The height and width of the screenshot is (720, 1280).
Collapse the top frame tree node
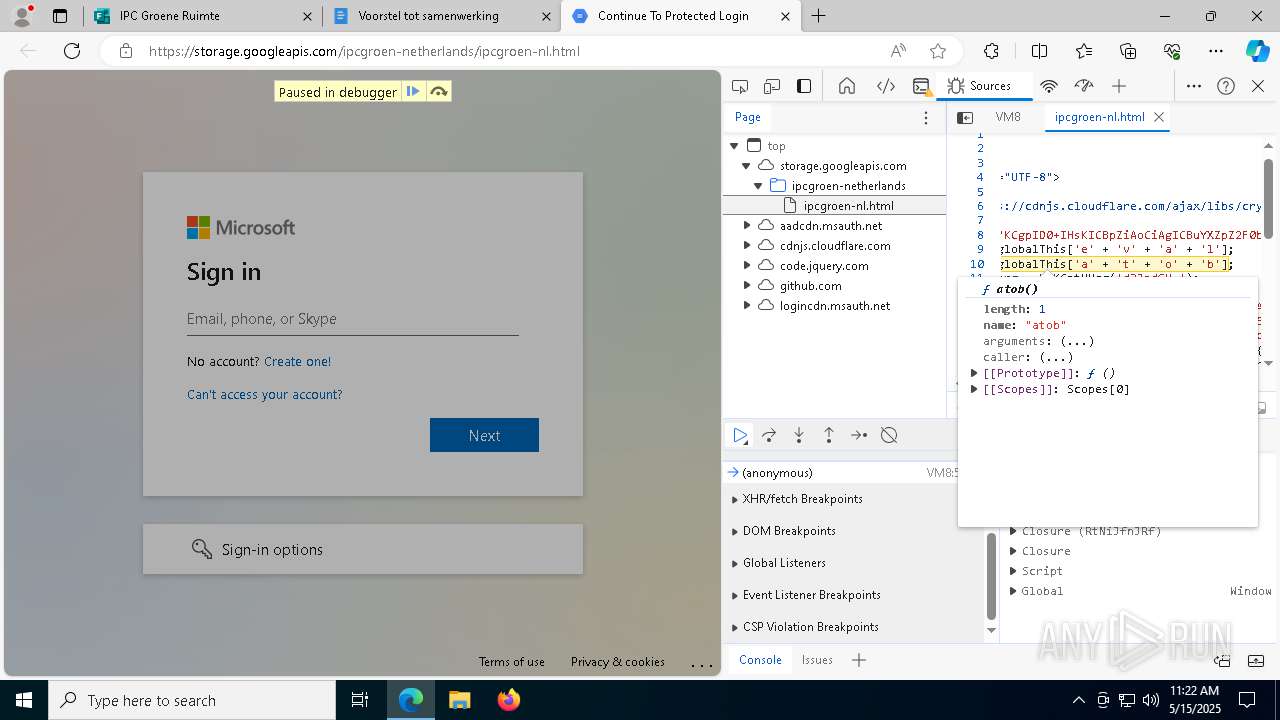[734, 146]
